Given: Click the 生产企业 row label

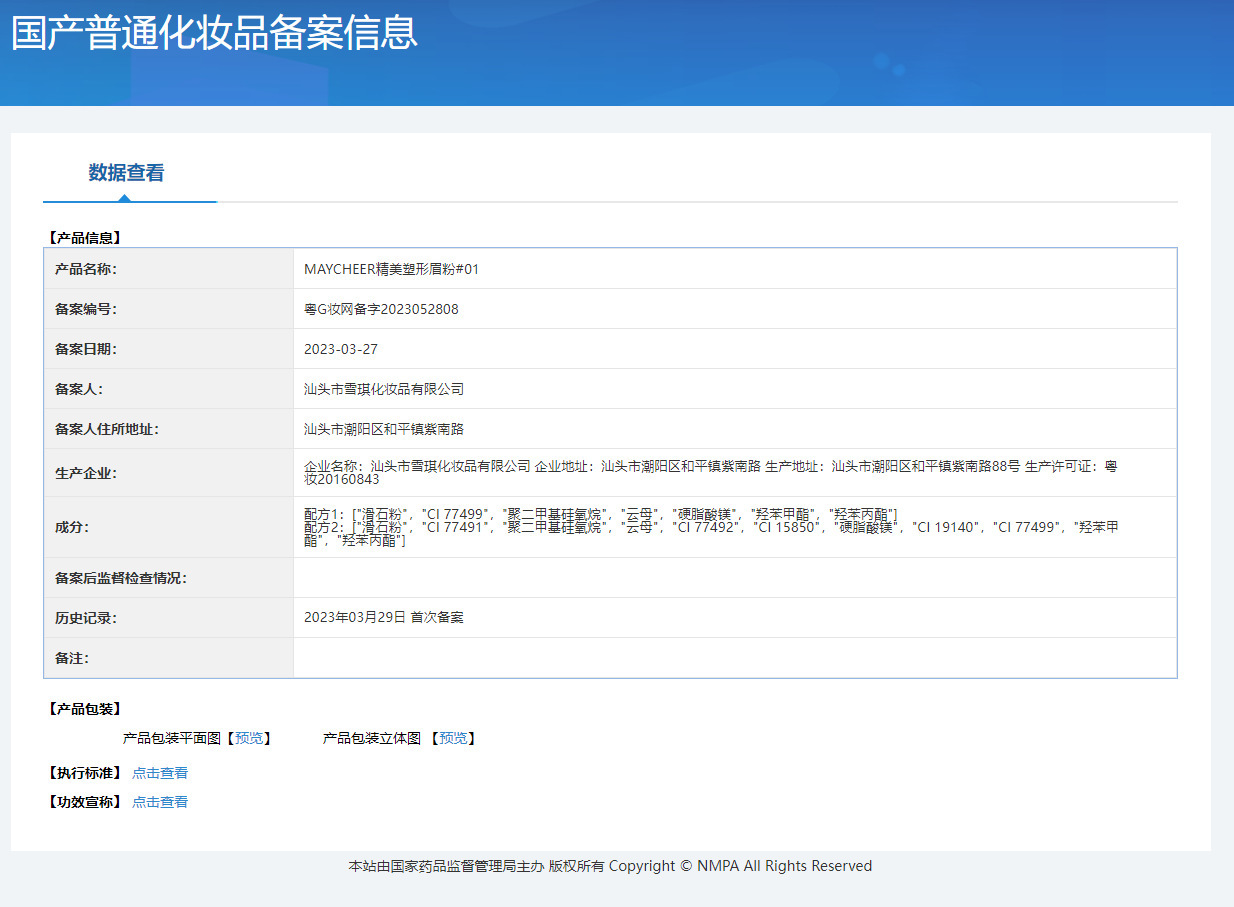Looking at the screenshot, I should click(86, 473).
